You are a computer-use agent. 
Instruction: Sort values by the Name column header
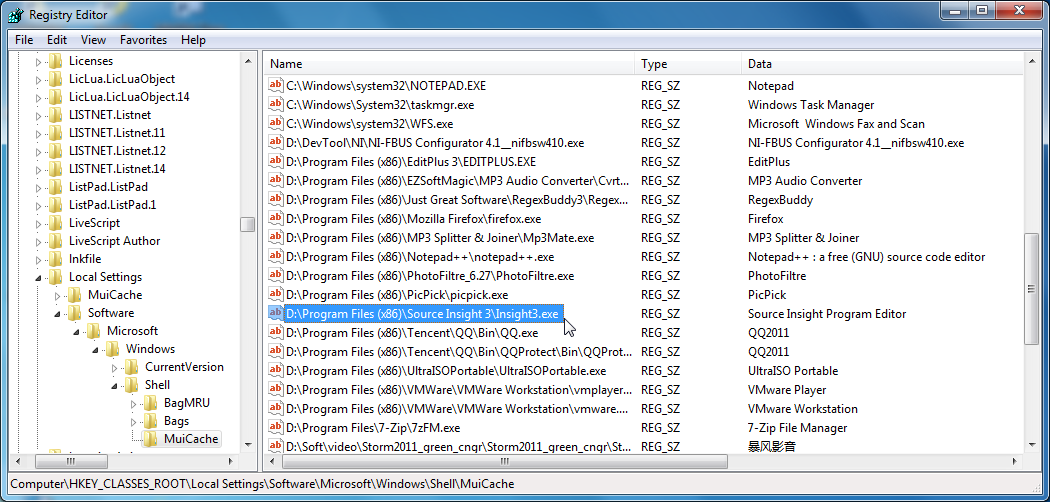coord(449,64)
